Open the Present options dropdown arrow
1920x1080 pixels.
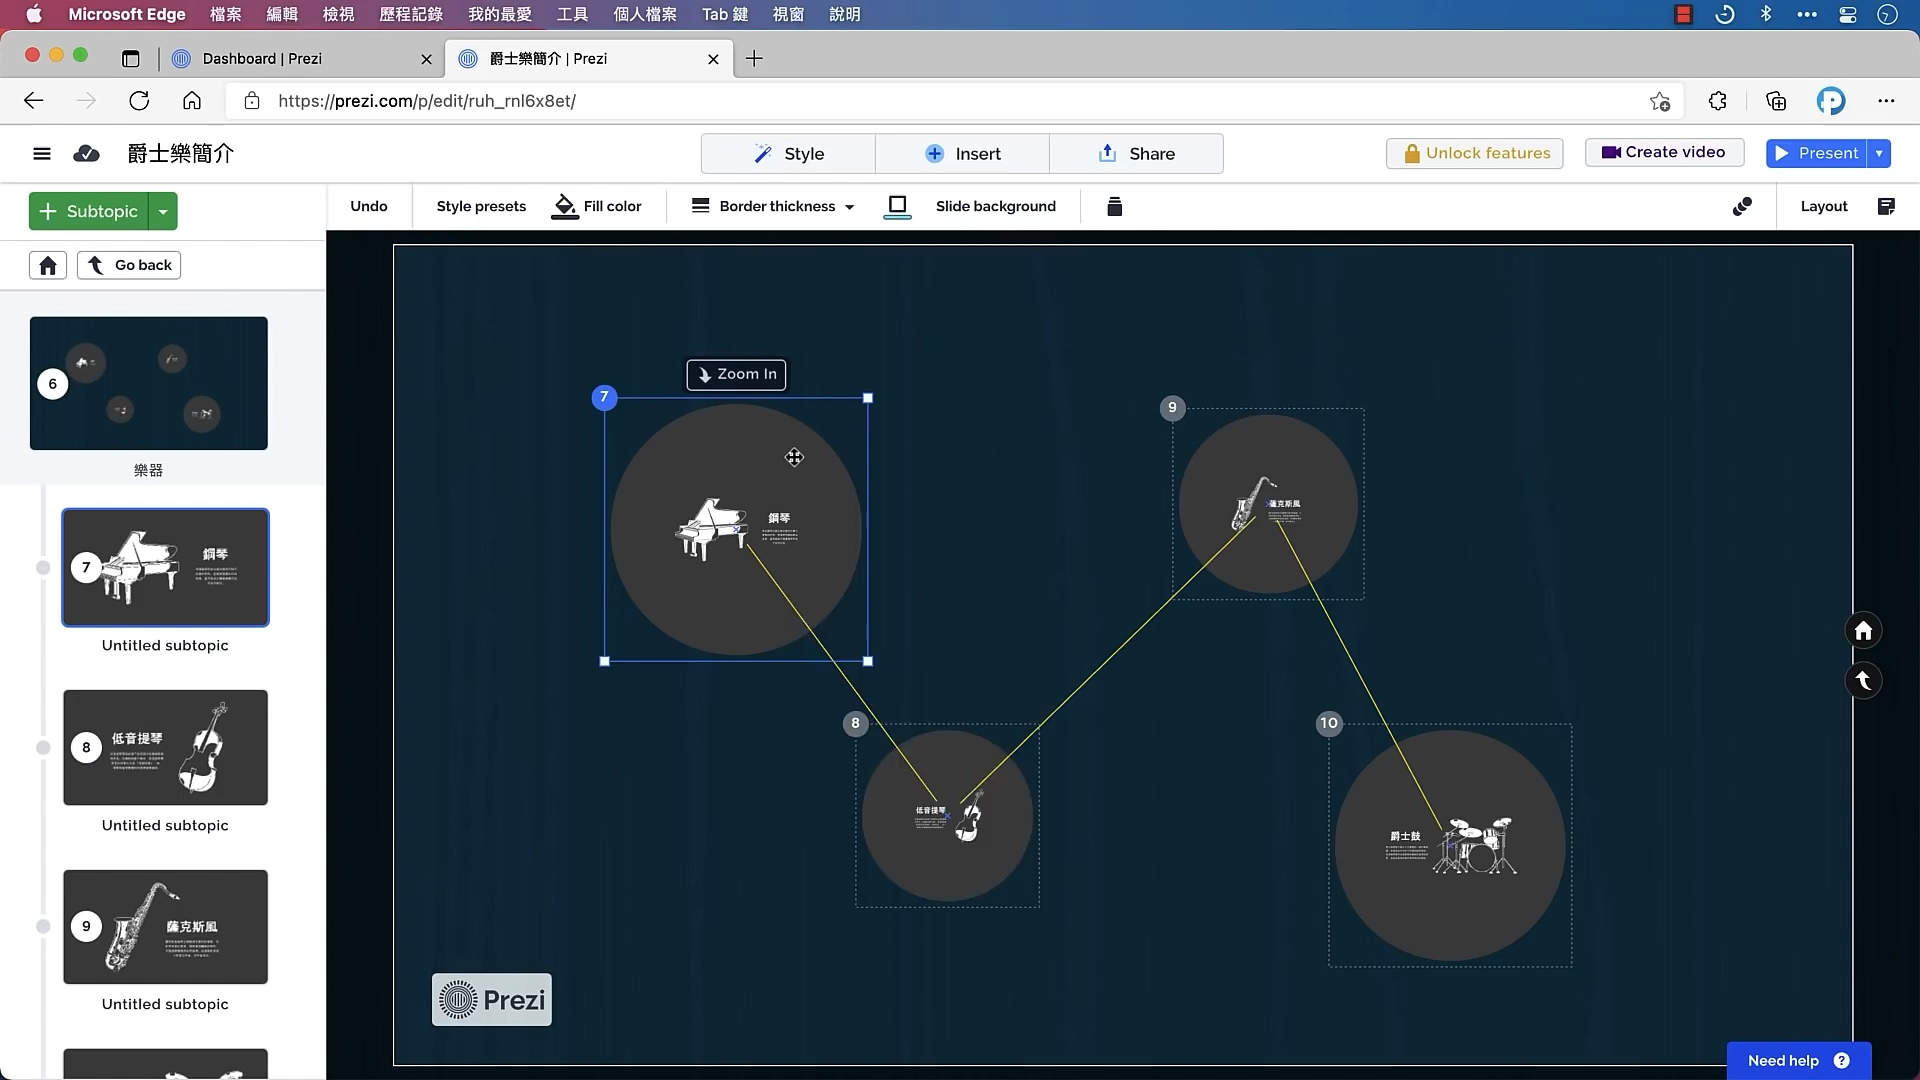click(x=1879, y=153)
